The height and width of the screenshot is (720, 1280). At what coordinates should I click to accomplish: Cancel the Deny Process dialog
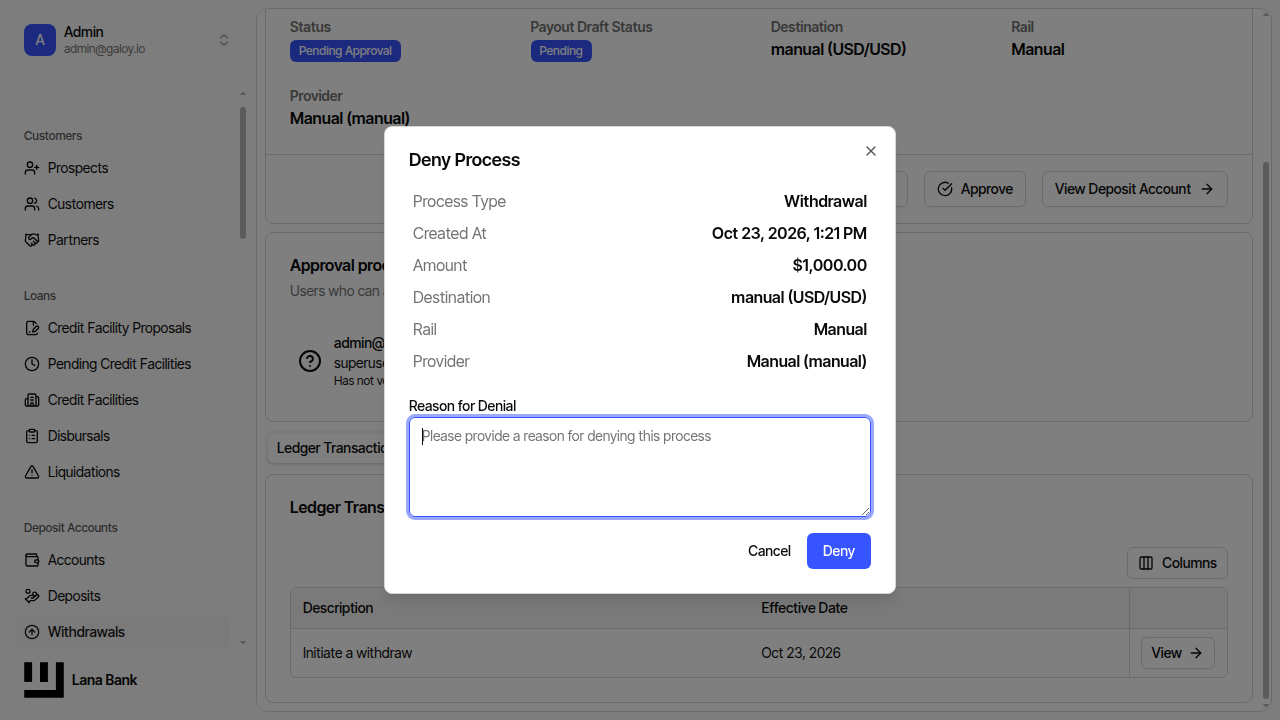coord(769,551)
